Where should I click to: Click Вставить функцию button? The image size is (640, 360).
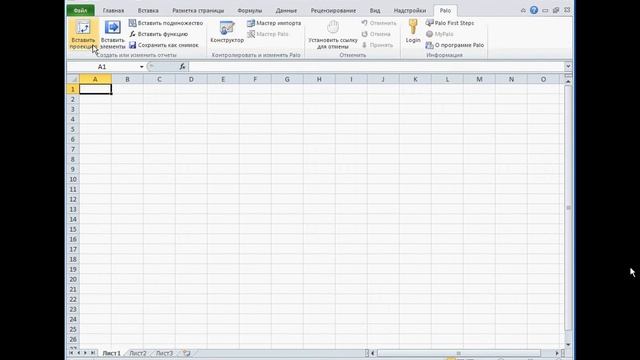(x=159, y=34)
